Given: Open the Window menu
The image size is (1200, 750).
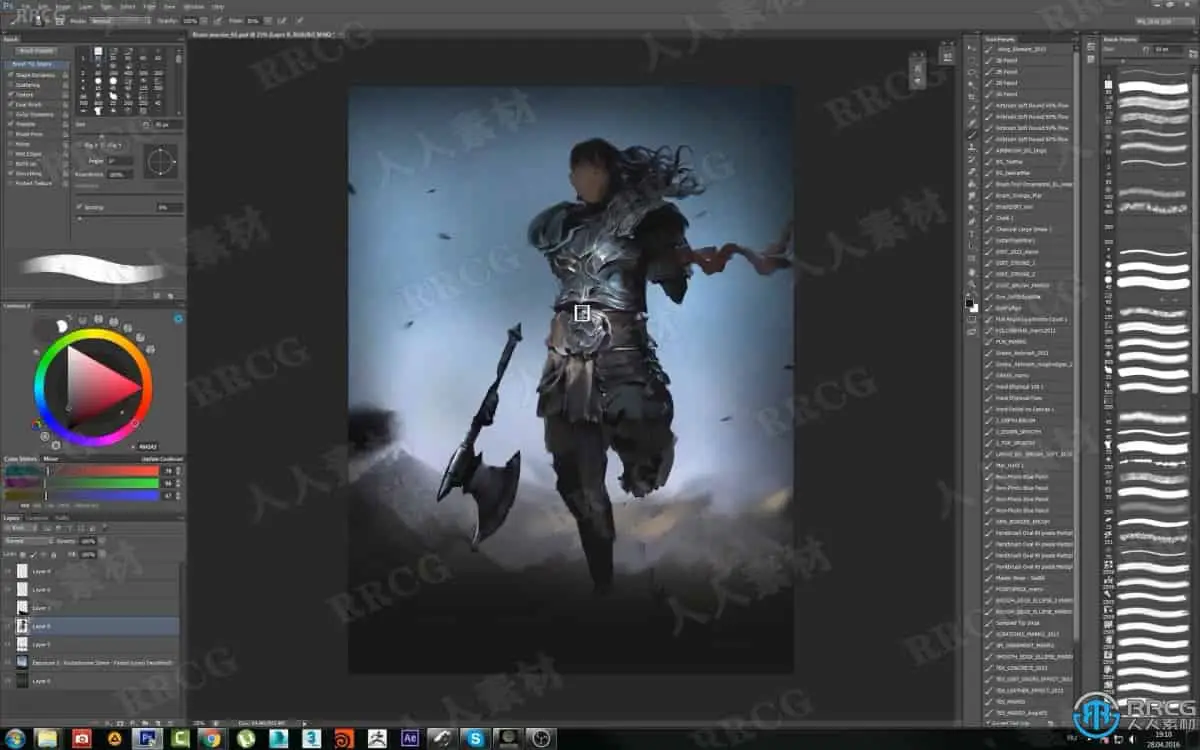Looking at the screenshot, I should point(192,6).
